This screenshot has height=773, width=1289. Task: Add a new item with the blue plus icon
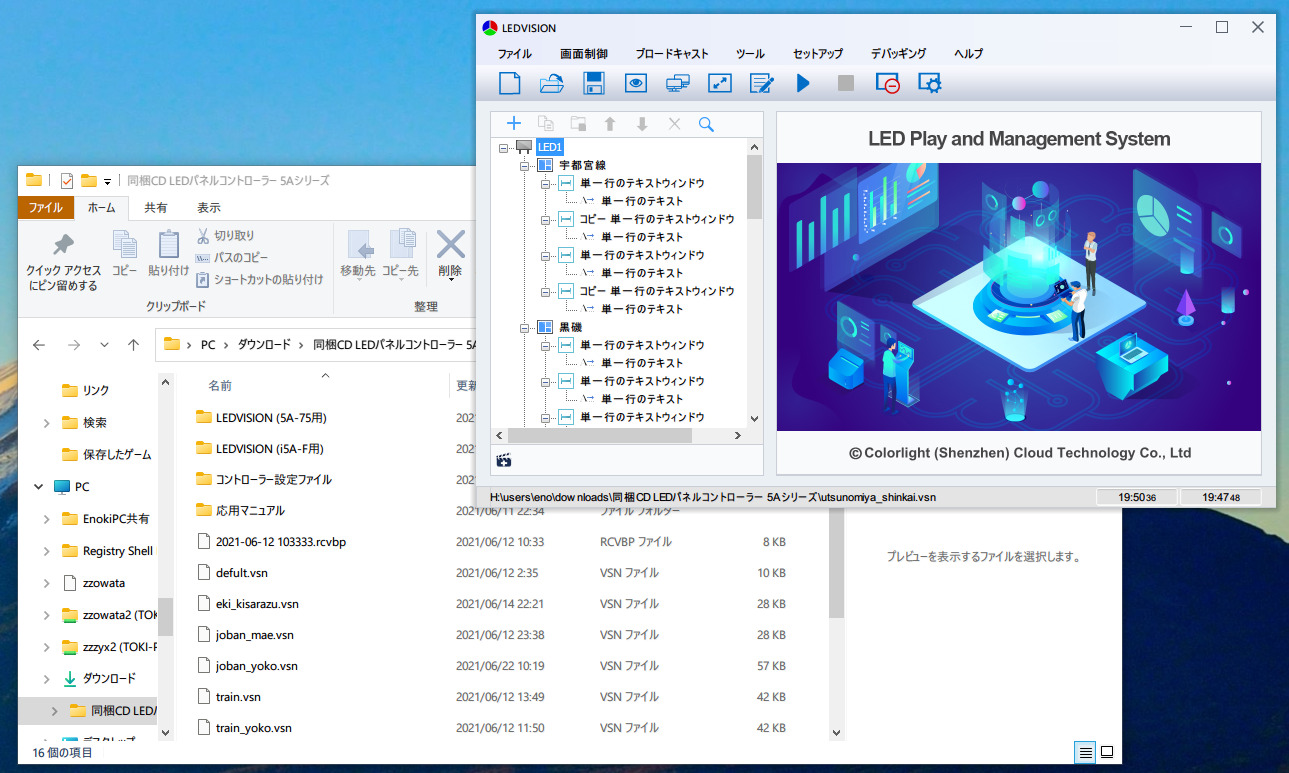click(x=514, y=123)
